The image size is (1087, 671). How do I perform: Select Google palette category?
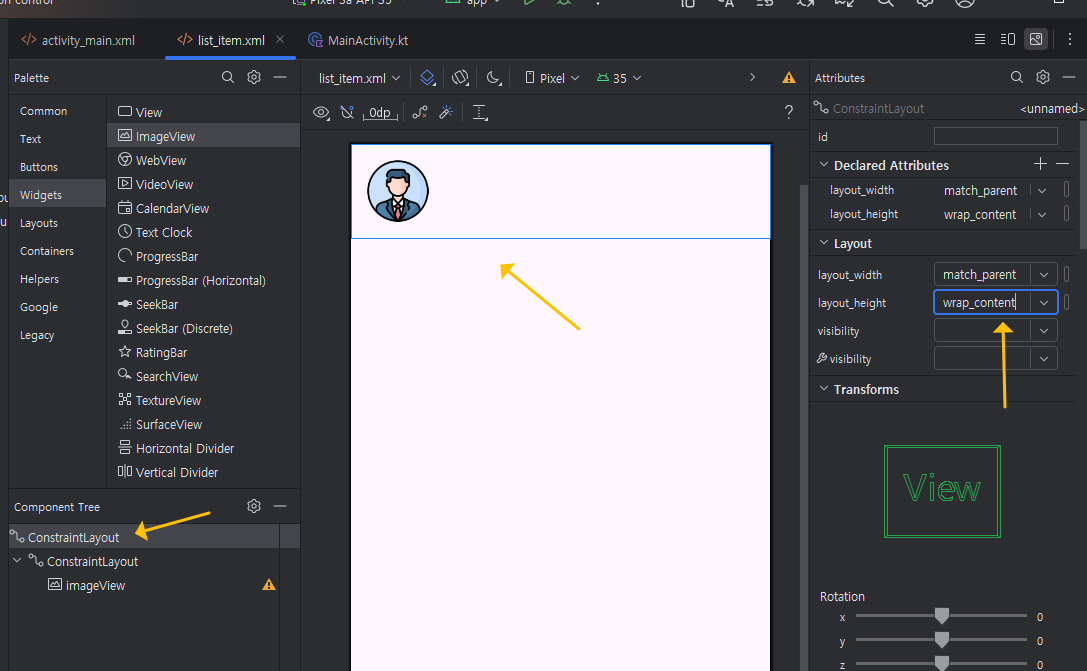point(39,307)
